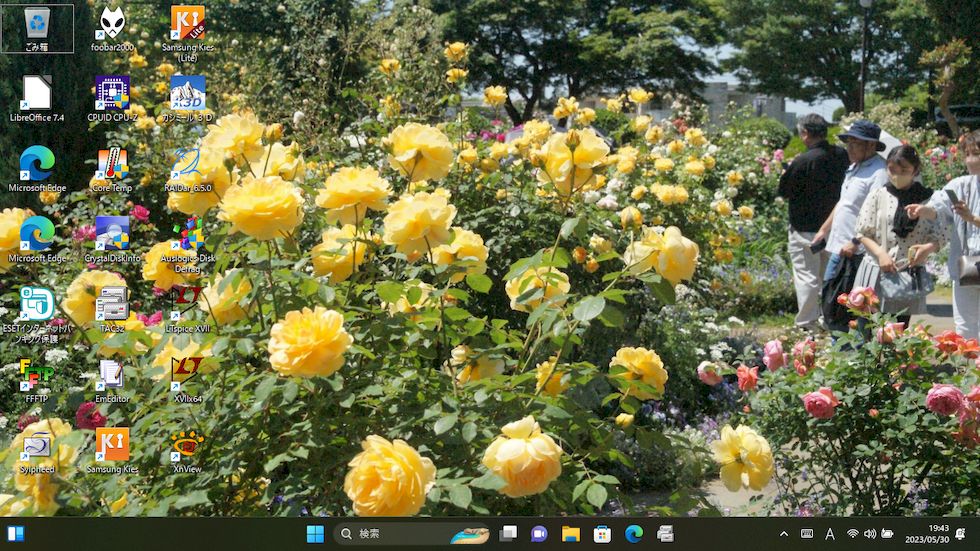
Task: Open the CrystalDiskInfo shortcut
Action: 112,234
